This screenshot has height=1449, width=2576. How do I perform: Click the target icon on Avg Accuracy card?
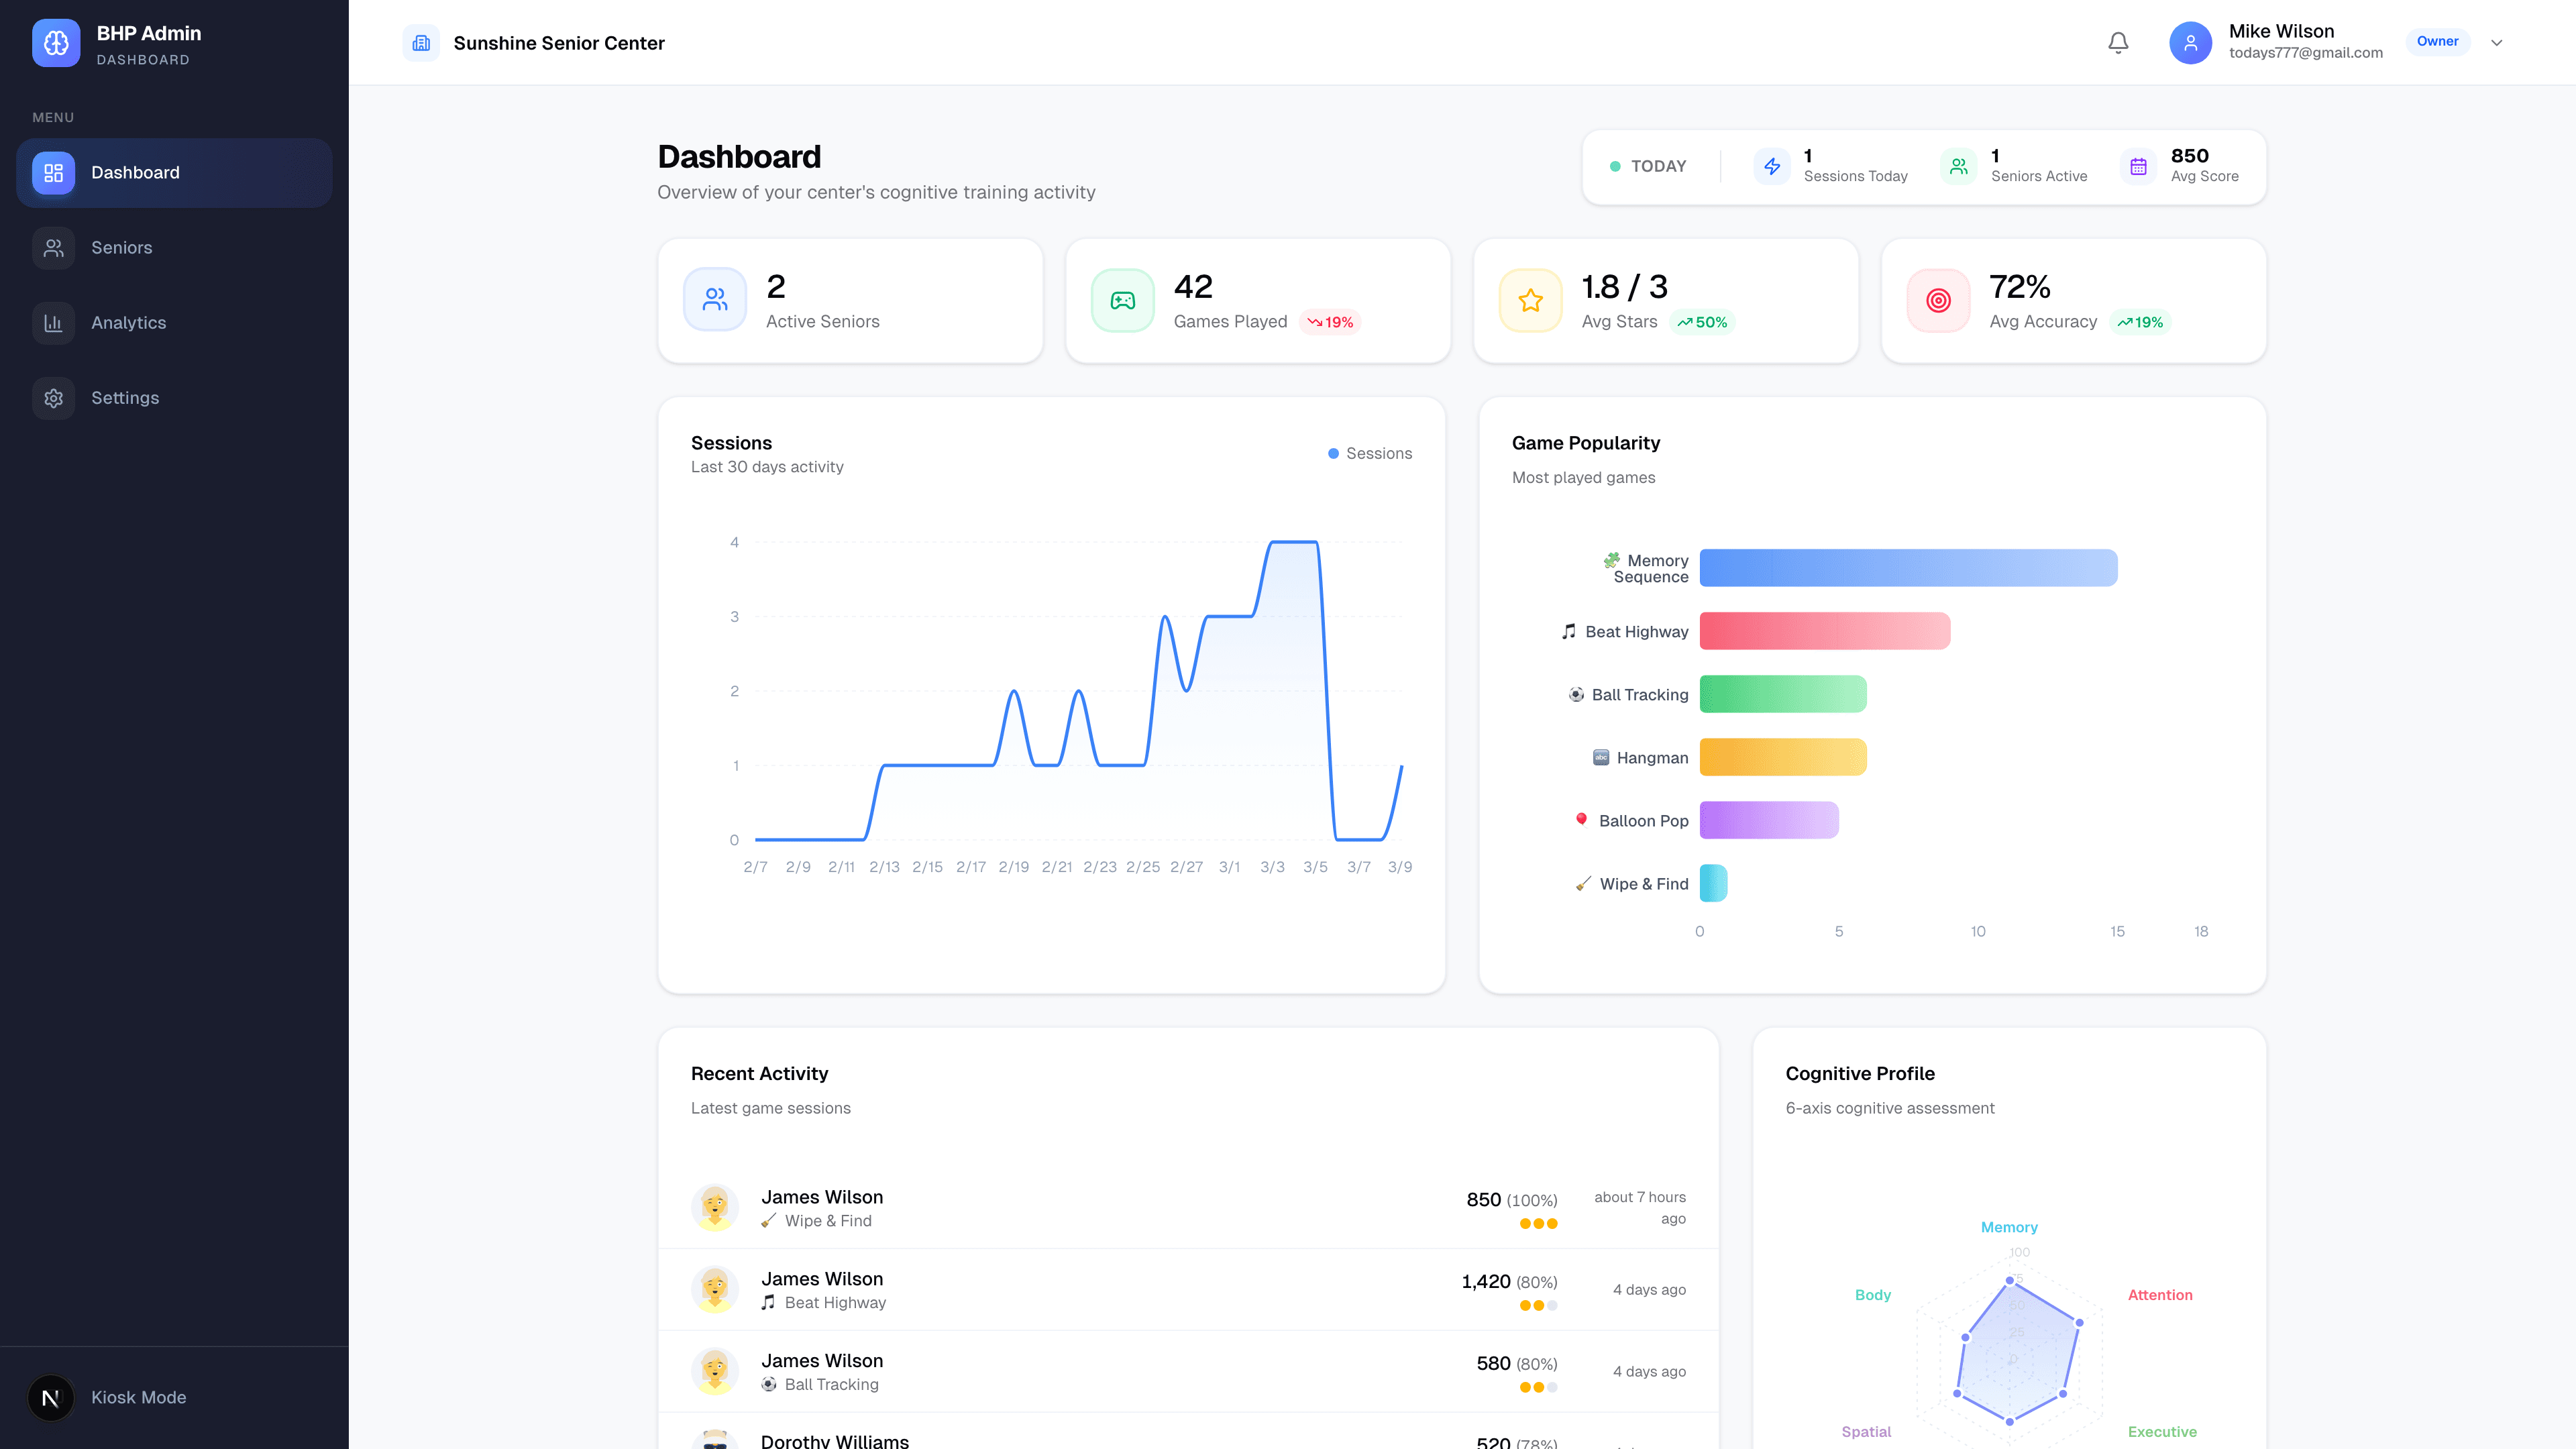1937,299
